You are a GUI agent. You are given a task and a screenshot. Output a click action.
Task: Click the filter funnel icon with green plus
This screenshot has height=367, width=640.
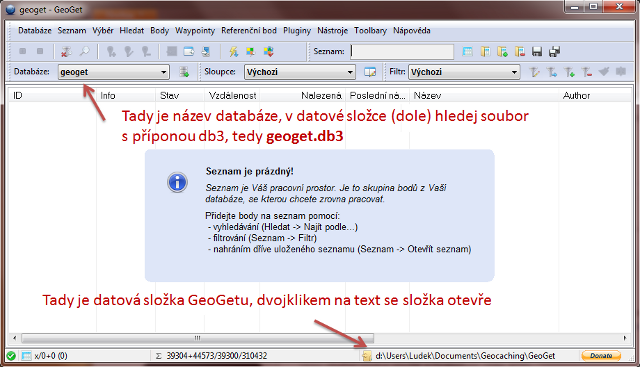(569, 72)
